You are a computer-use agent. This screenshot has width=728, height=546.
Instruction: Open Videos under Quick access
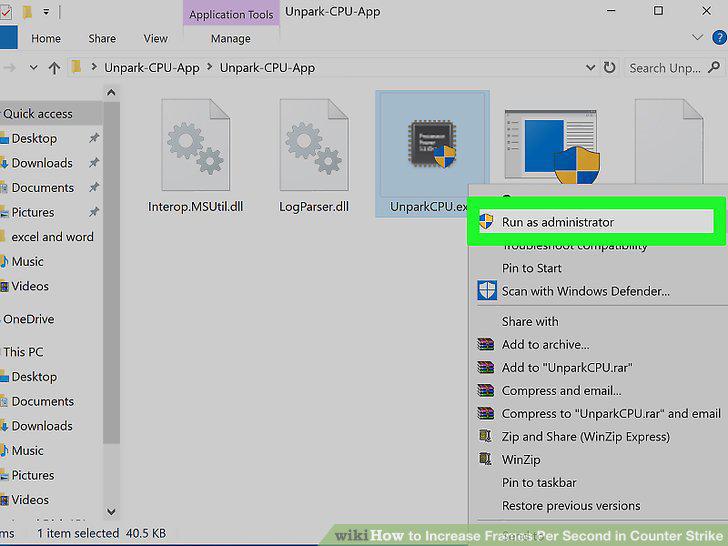[x=30, y=286]
